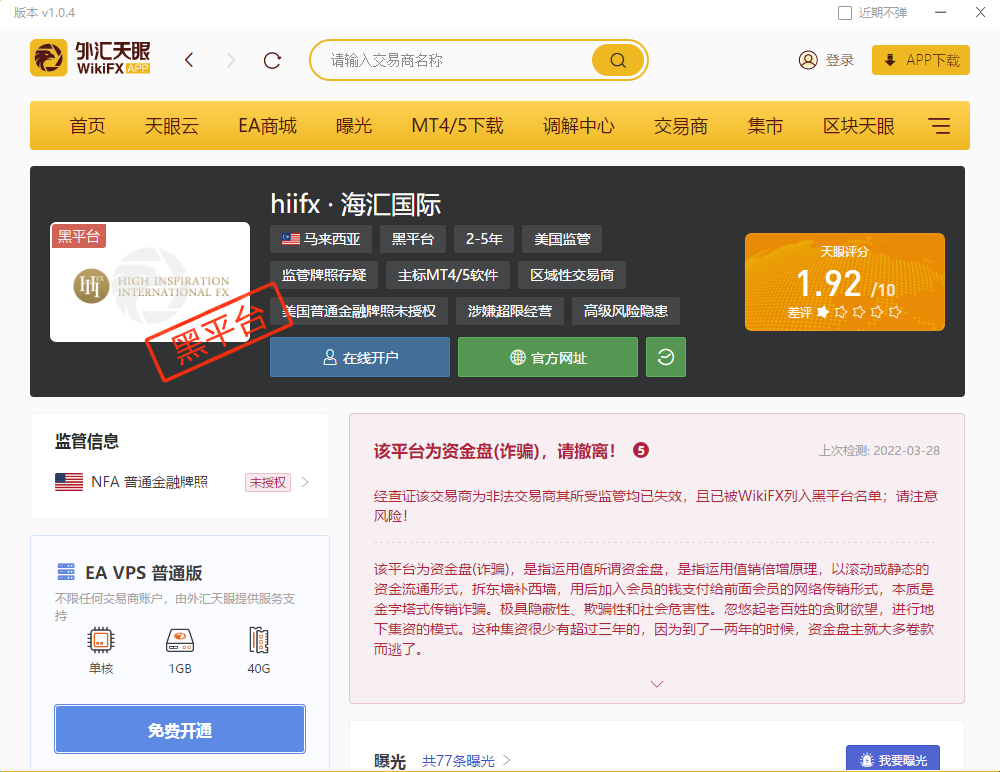Click the 请输入交易商名称 search field
Screen dimensions: 1000x772
point(450,59)
